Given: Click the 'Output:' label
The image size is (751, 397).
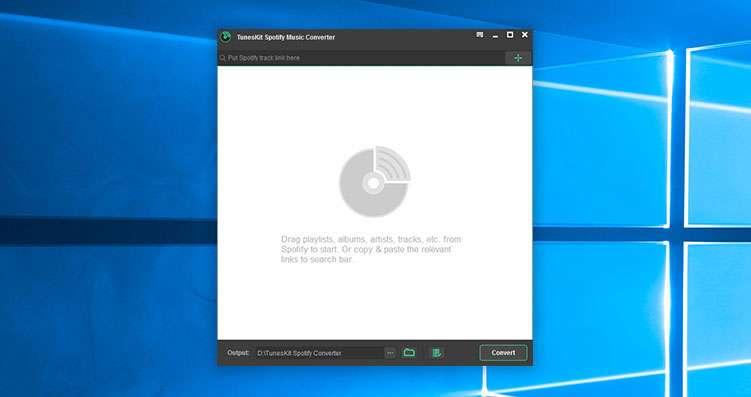Looking at the screenshot, I should [238, 353].
